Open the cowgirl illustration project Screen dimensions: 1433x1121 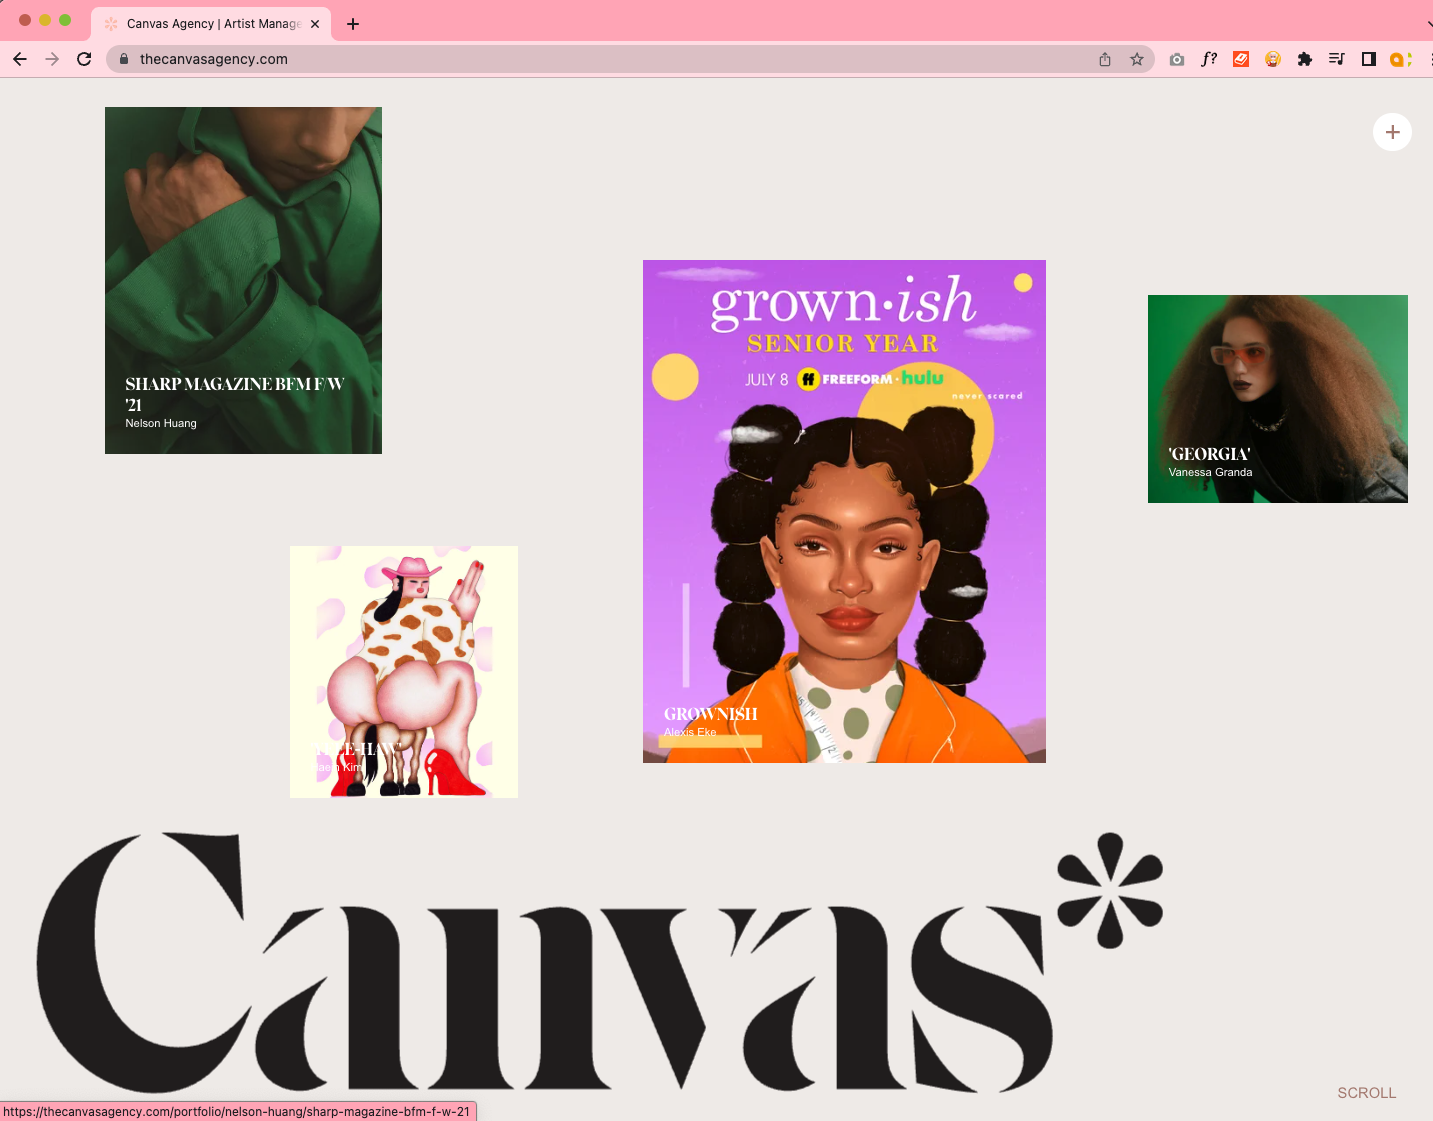click(x=404, y=672)
